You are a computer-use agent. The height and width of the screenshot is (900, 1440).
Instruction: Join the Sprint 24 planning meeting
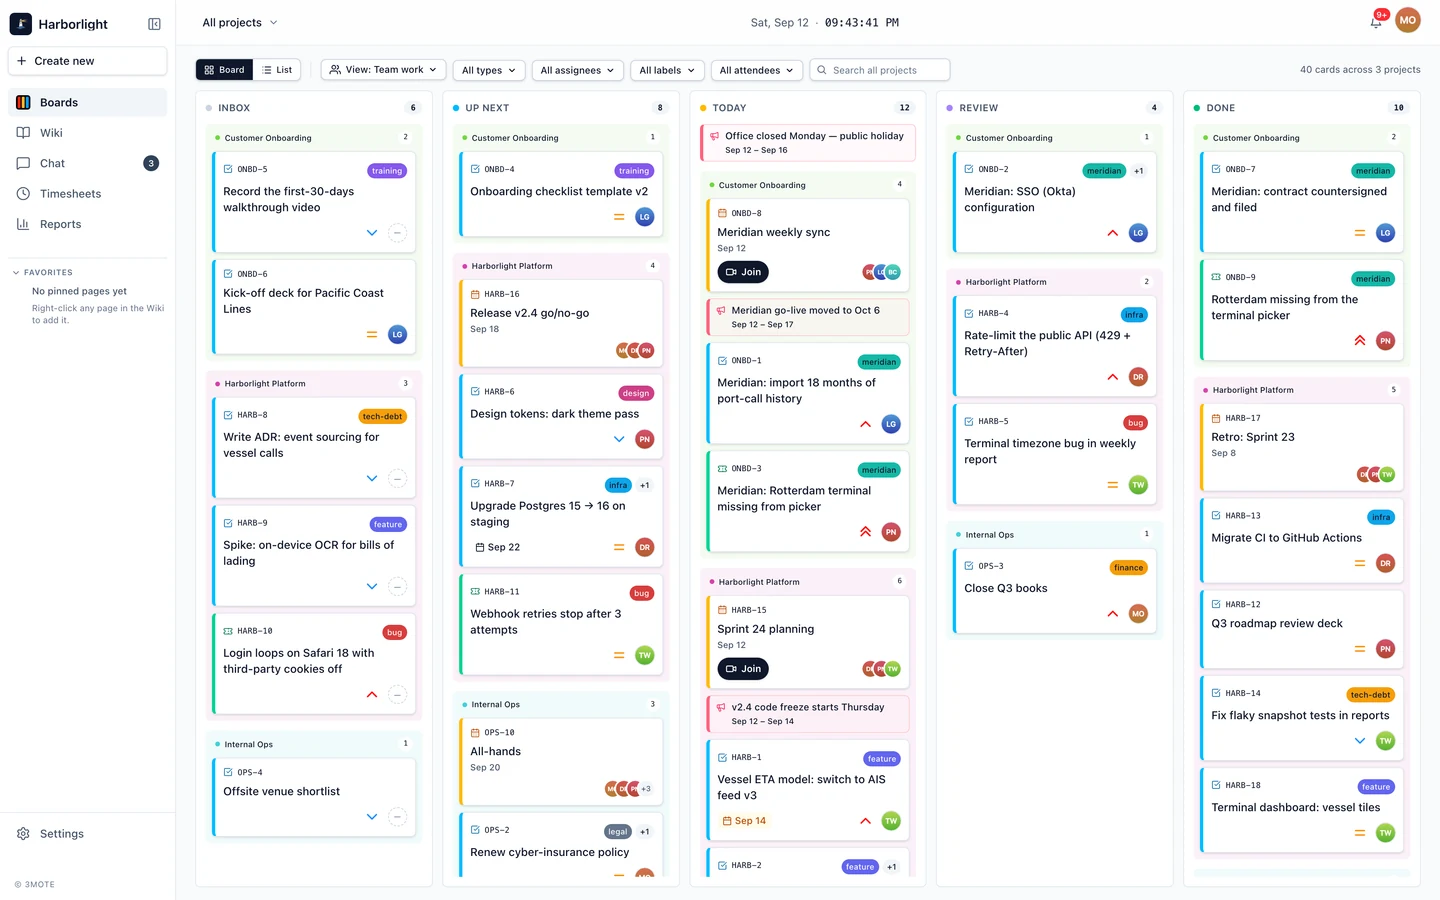(x=743, y=669)
